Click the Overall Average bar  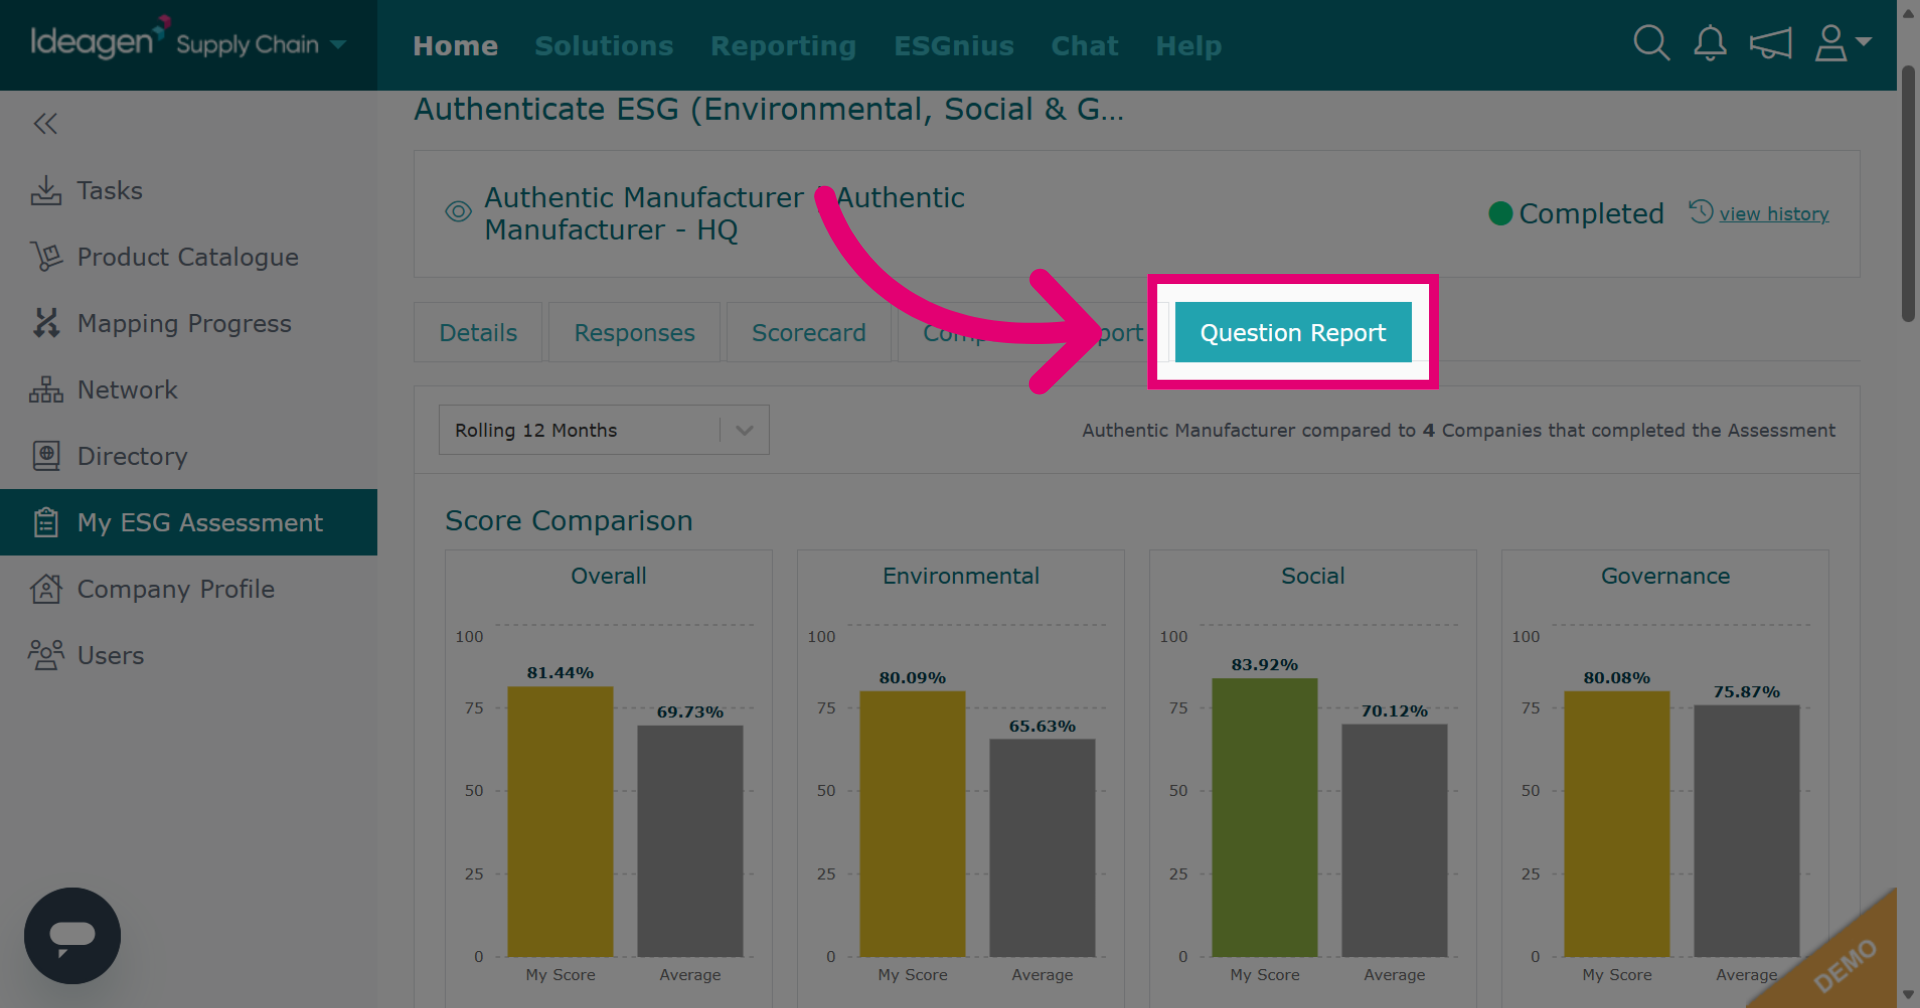tap(690, 841)
